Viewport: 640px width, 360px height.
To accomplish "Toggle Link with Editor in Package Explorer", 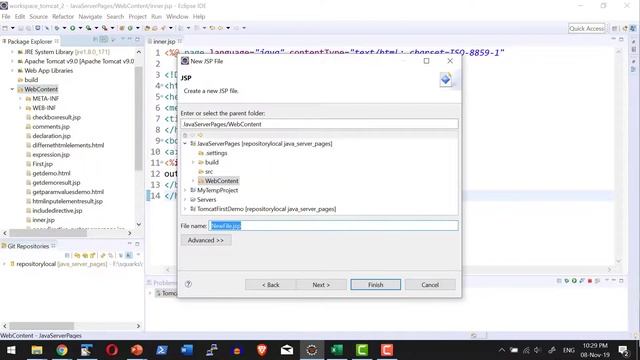I will pos(104,40).
